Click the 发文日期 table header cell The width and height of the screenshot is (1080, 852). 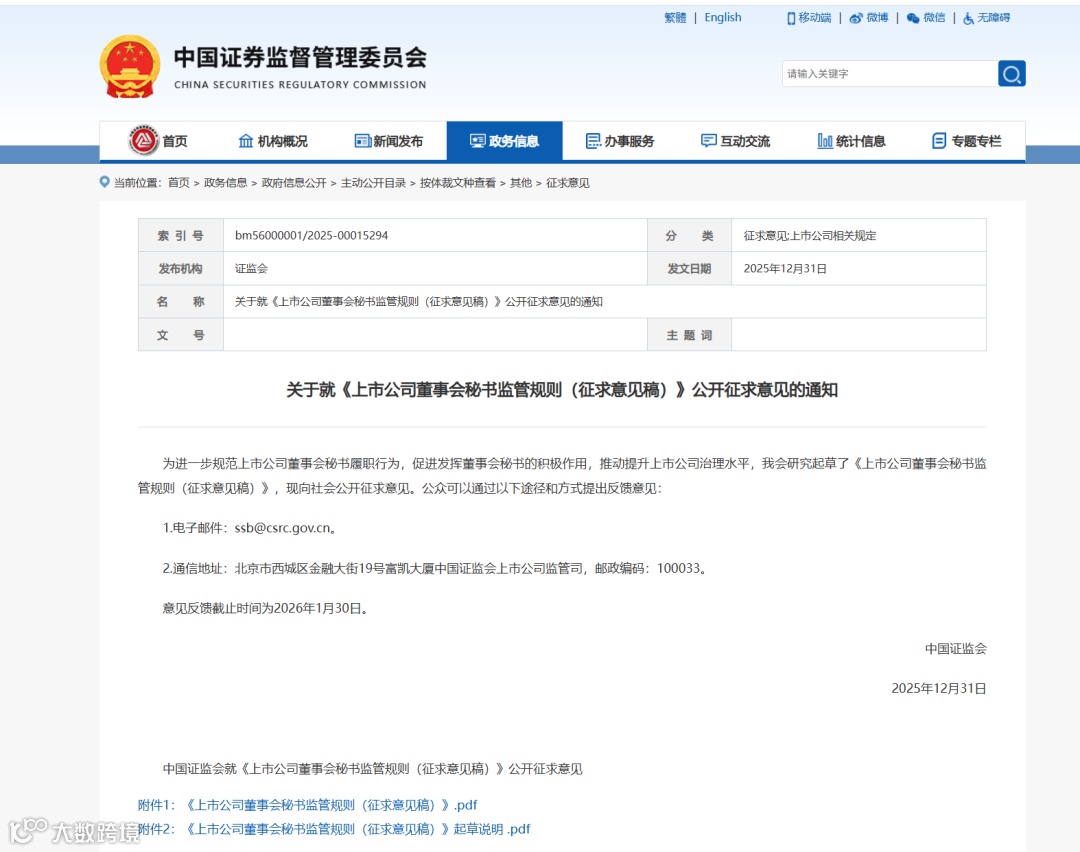click(689, 269)
